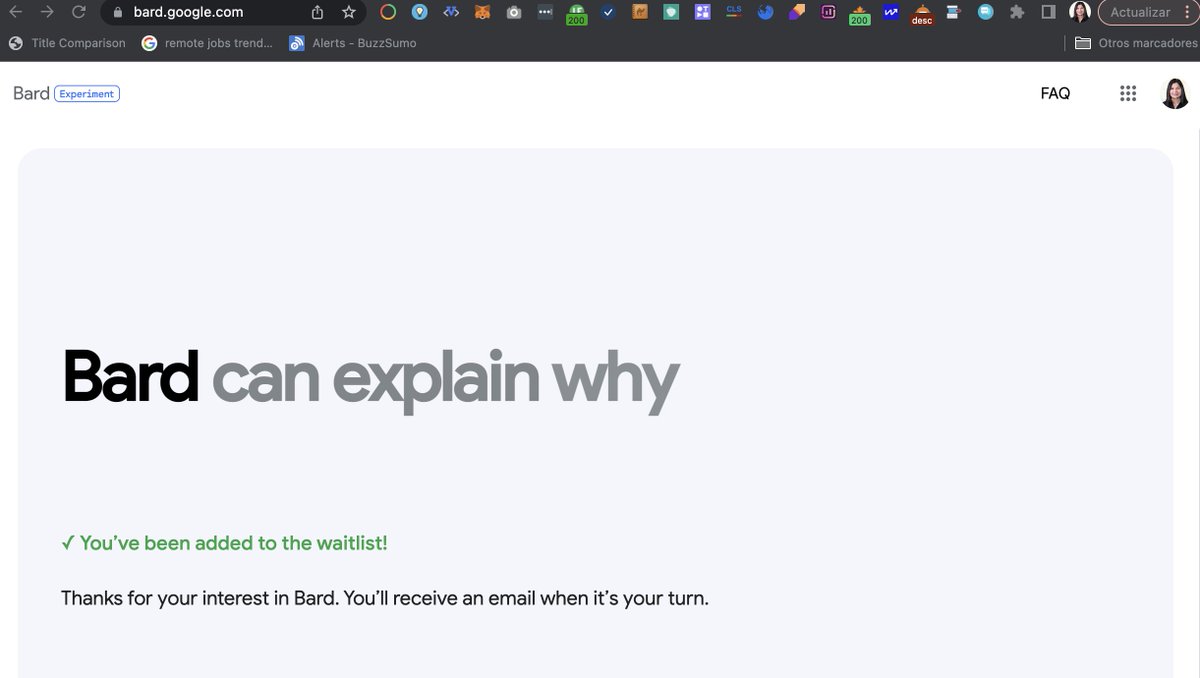Open the teal shield extension
Image resolution: width=1200 pixels, height=678 pixels.
point(671,13)
